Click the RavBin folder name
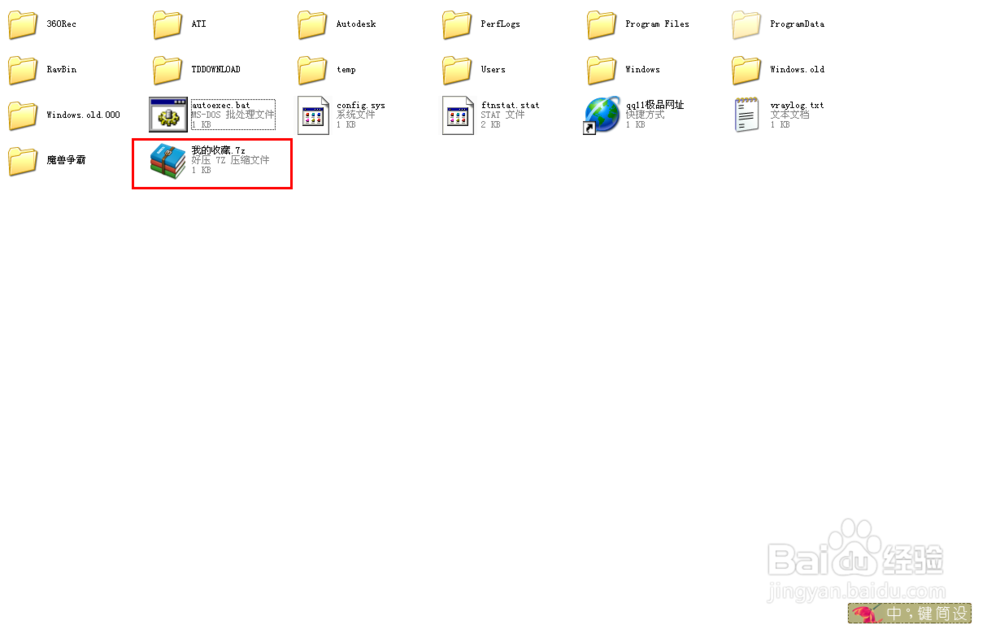Image resolution: width=1000 pixels, height=625 pixels. [x=61, y=70]
